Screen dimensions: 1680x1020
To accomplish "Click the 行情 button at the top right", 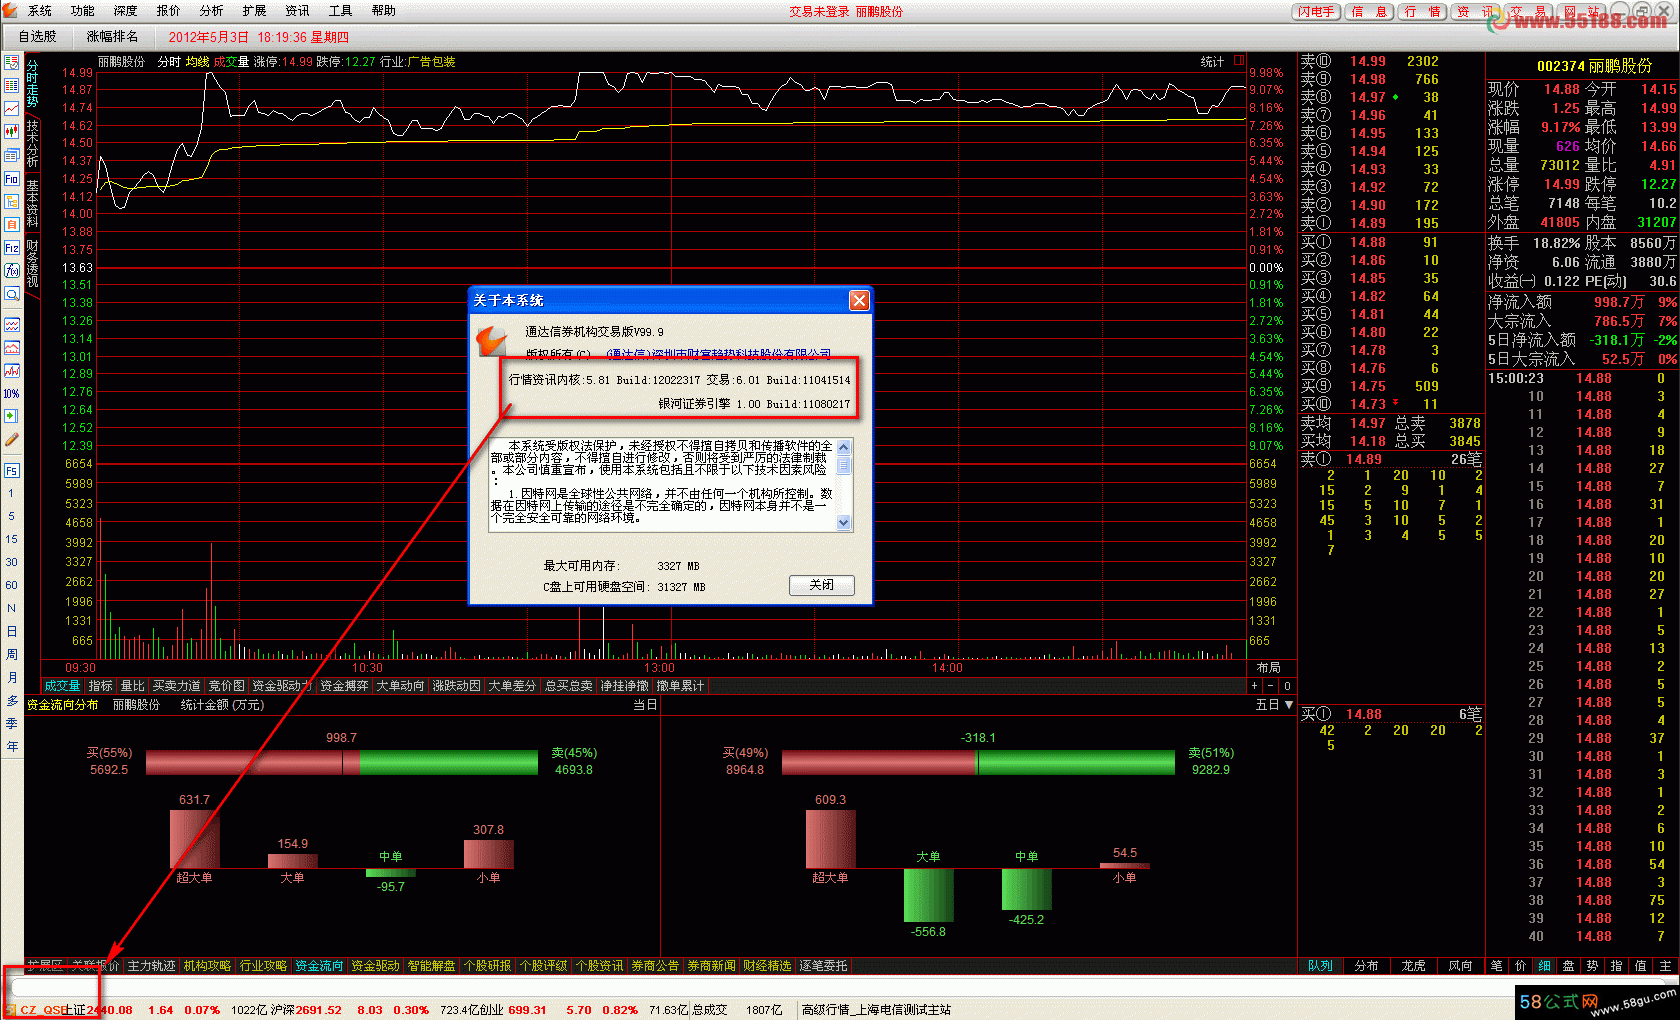I will (x=1422, y=12).
